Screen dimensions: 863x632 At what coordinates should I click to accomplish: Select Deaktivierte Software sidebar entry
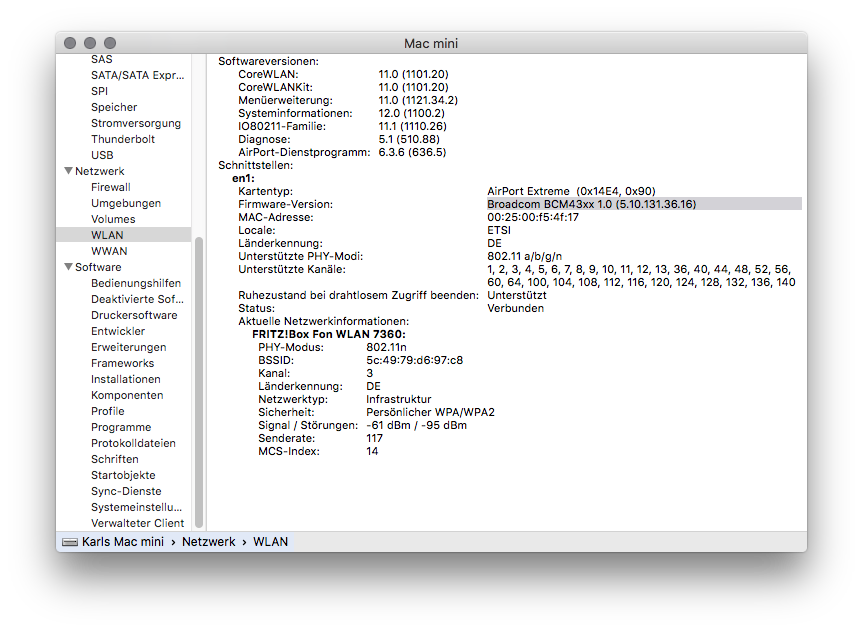pos(138,299)
